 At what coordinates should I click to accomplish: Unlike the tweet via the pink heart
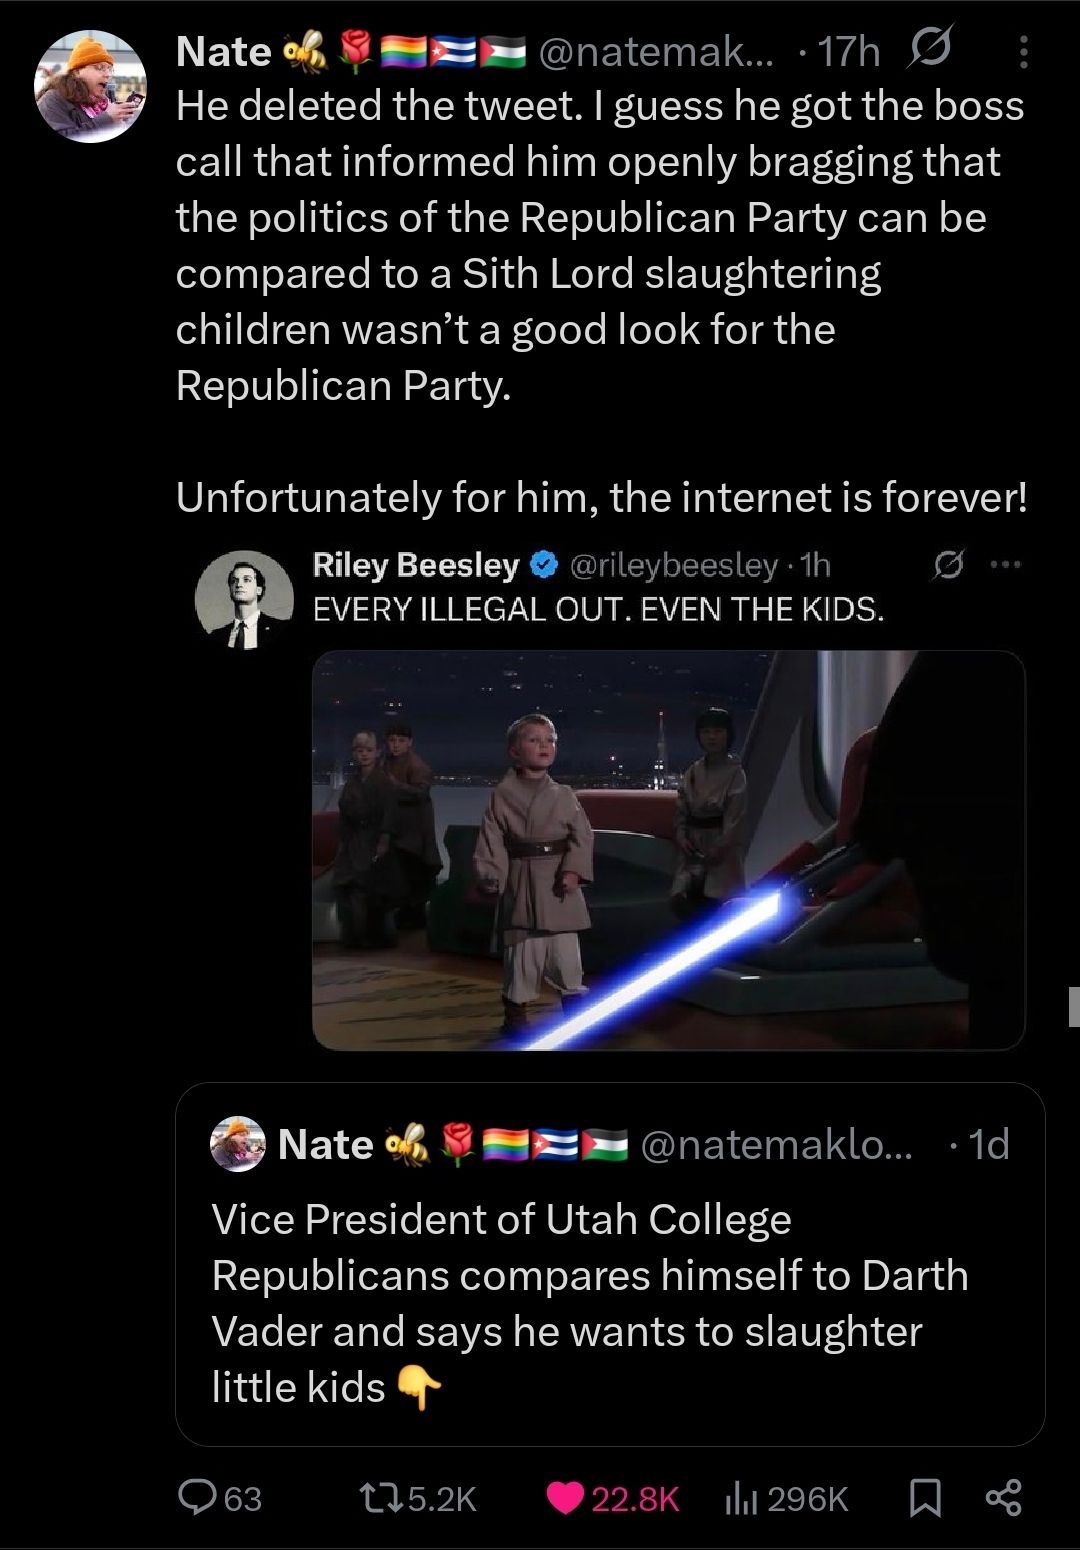(566, 1497)
